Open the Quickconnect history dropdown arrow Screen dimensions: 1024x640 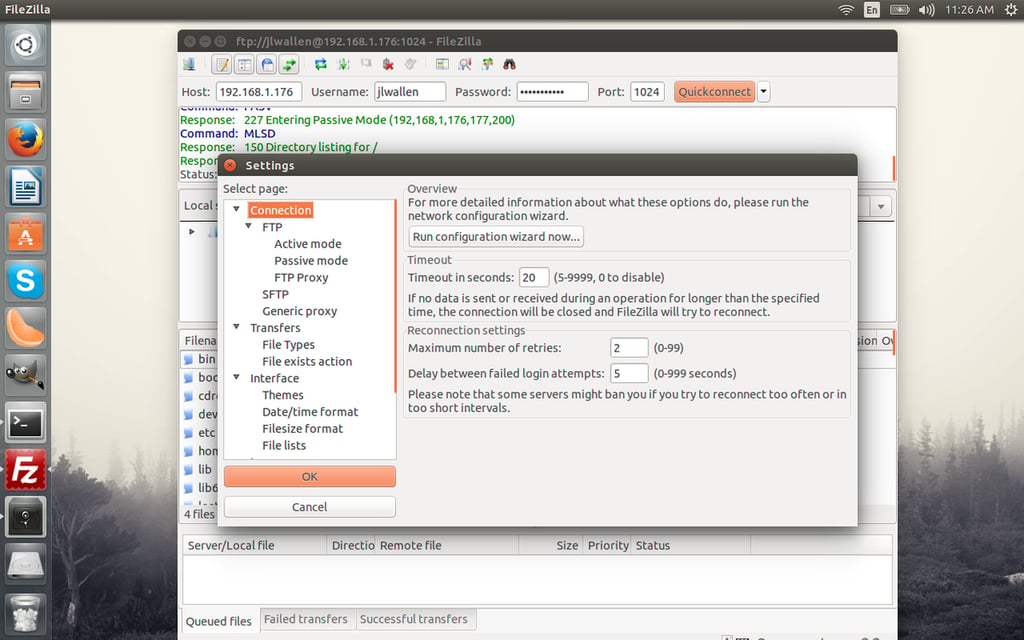pos(763,91)
